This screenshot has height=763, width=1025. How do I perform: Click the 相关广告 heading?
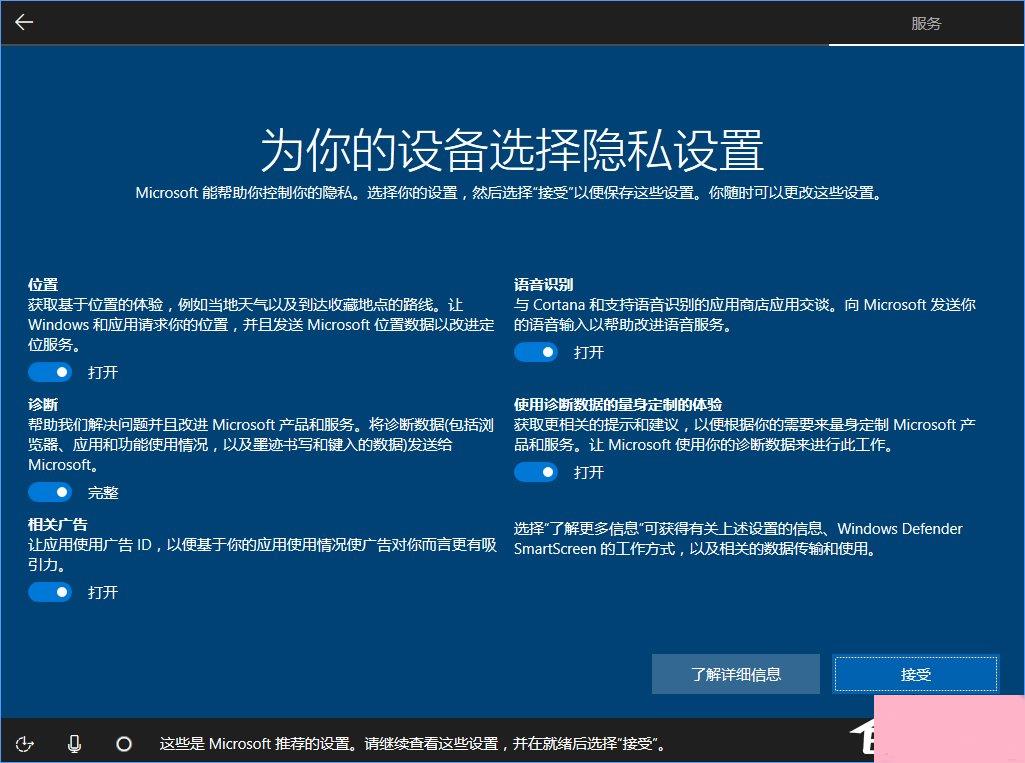click(58, 524)
